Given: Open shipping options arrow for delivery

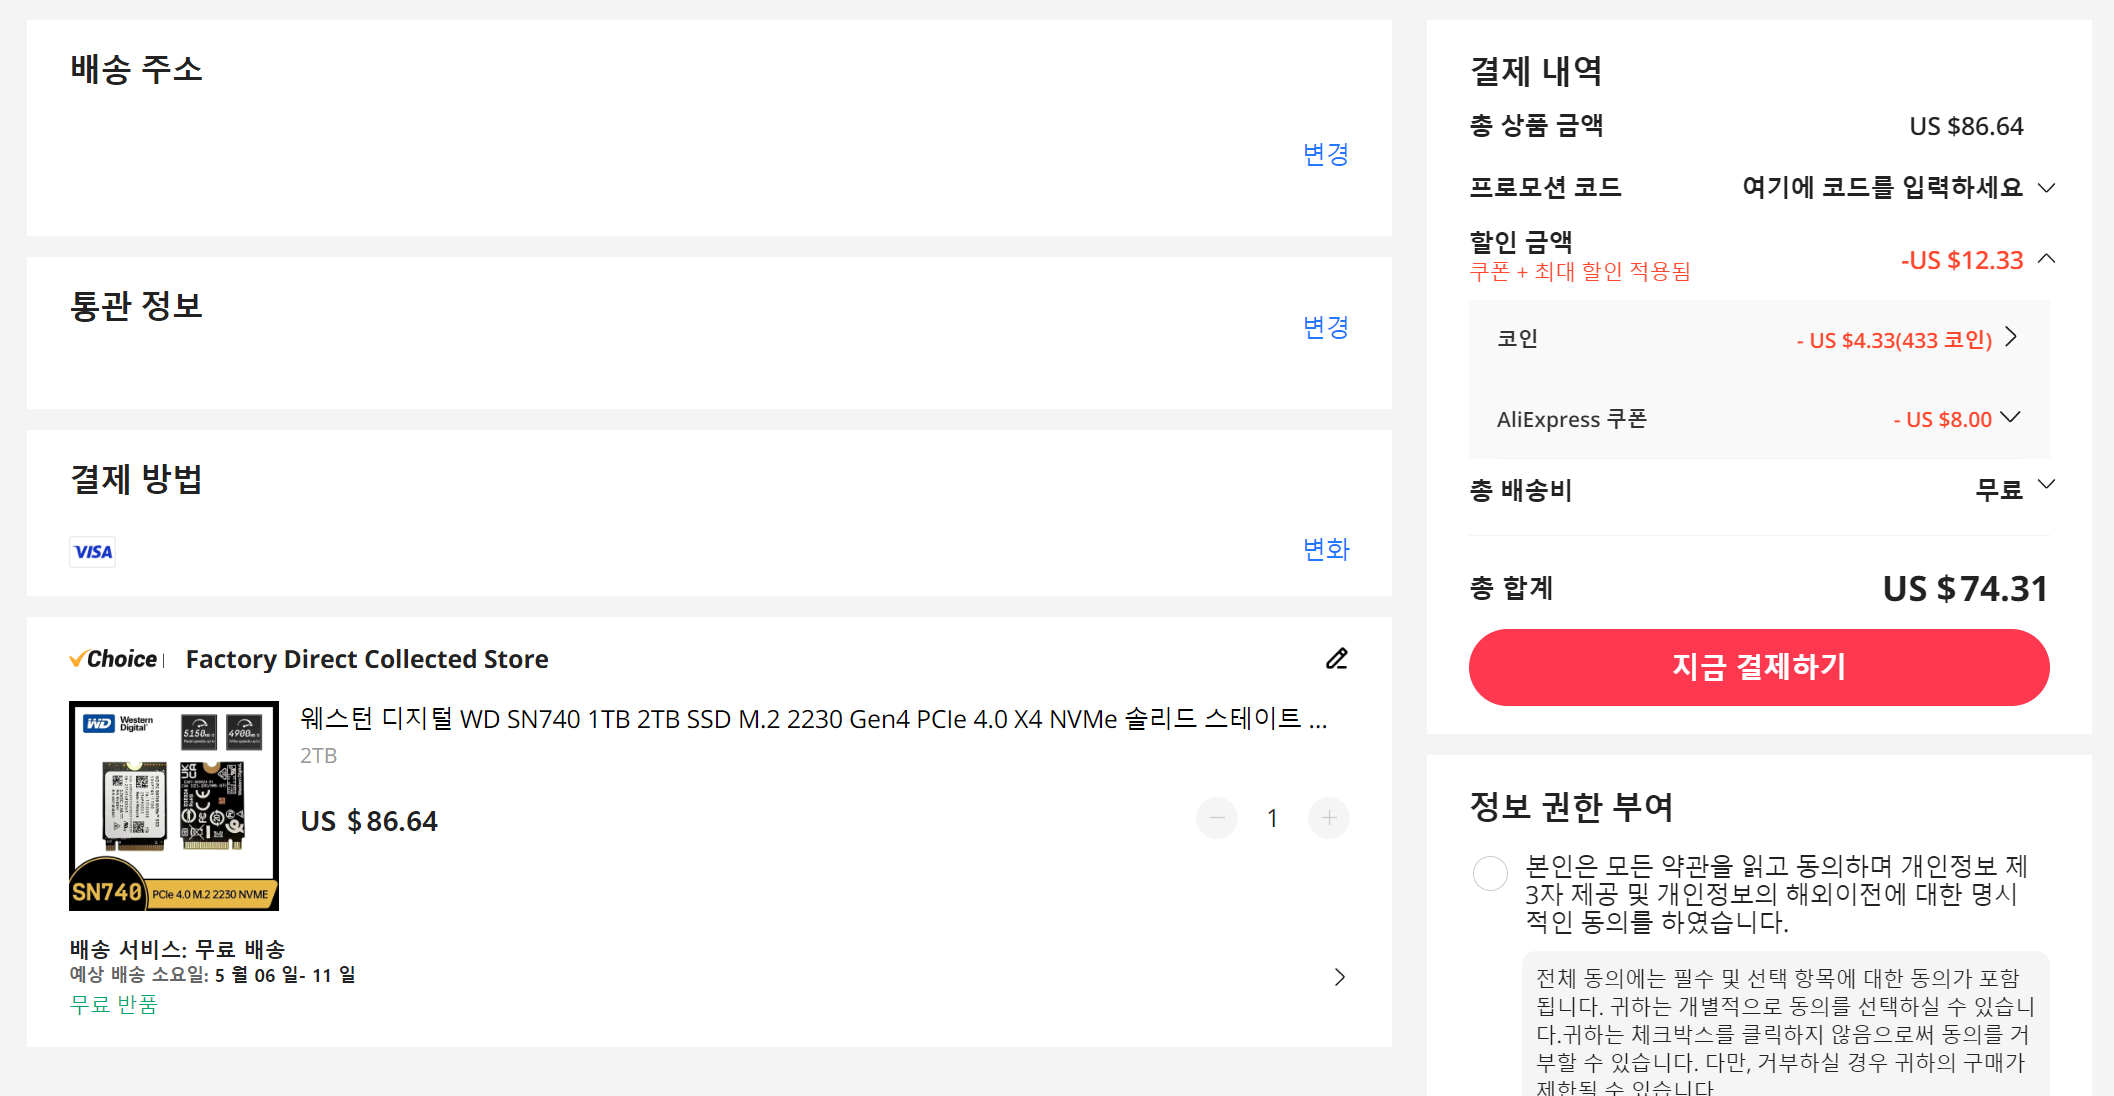Looking at the screenshot, I should click(x=1340, y=977).
